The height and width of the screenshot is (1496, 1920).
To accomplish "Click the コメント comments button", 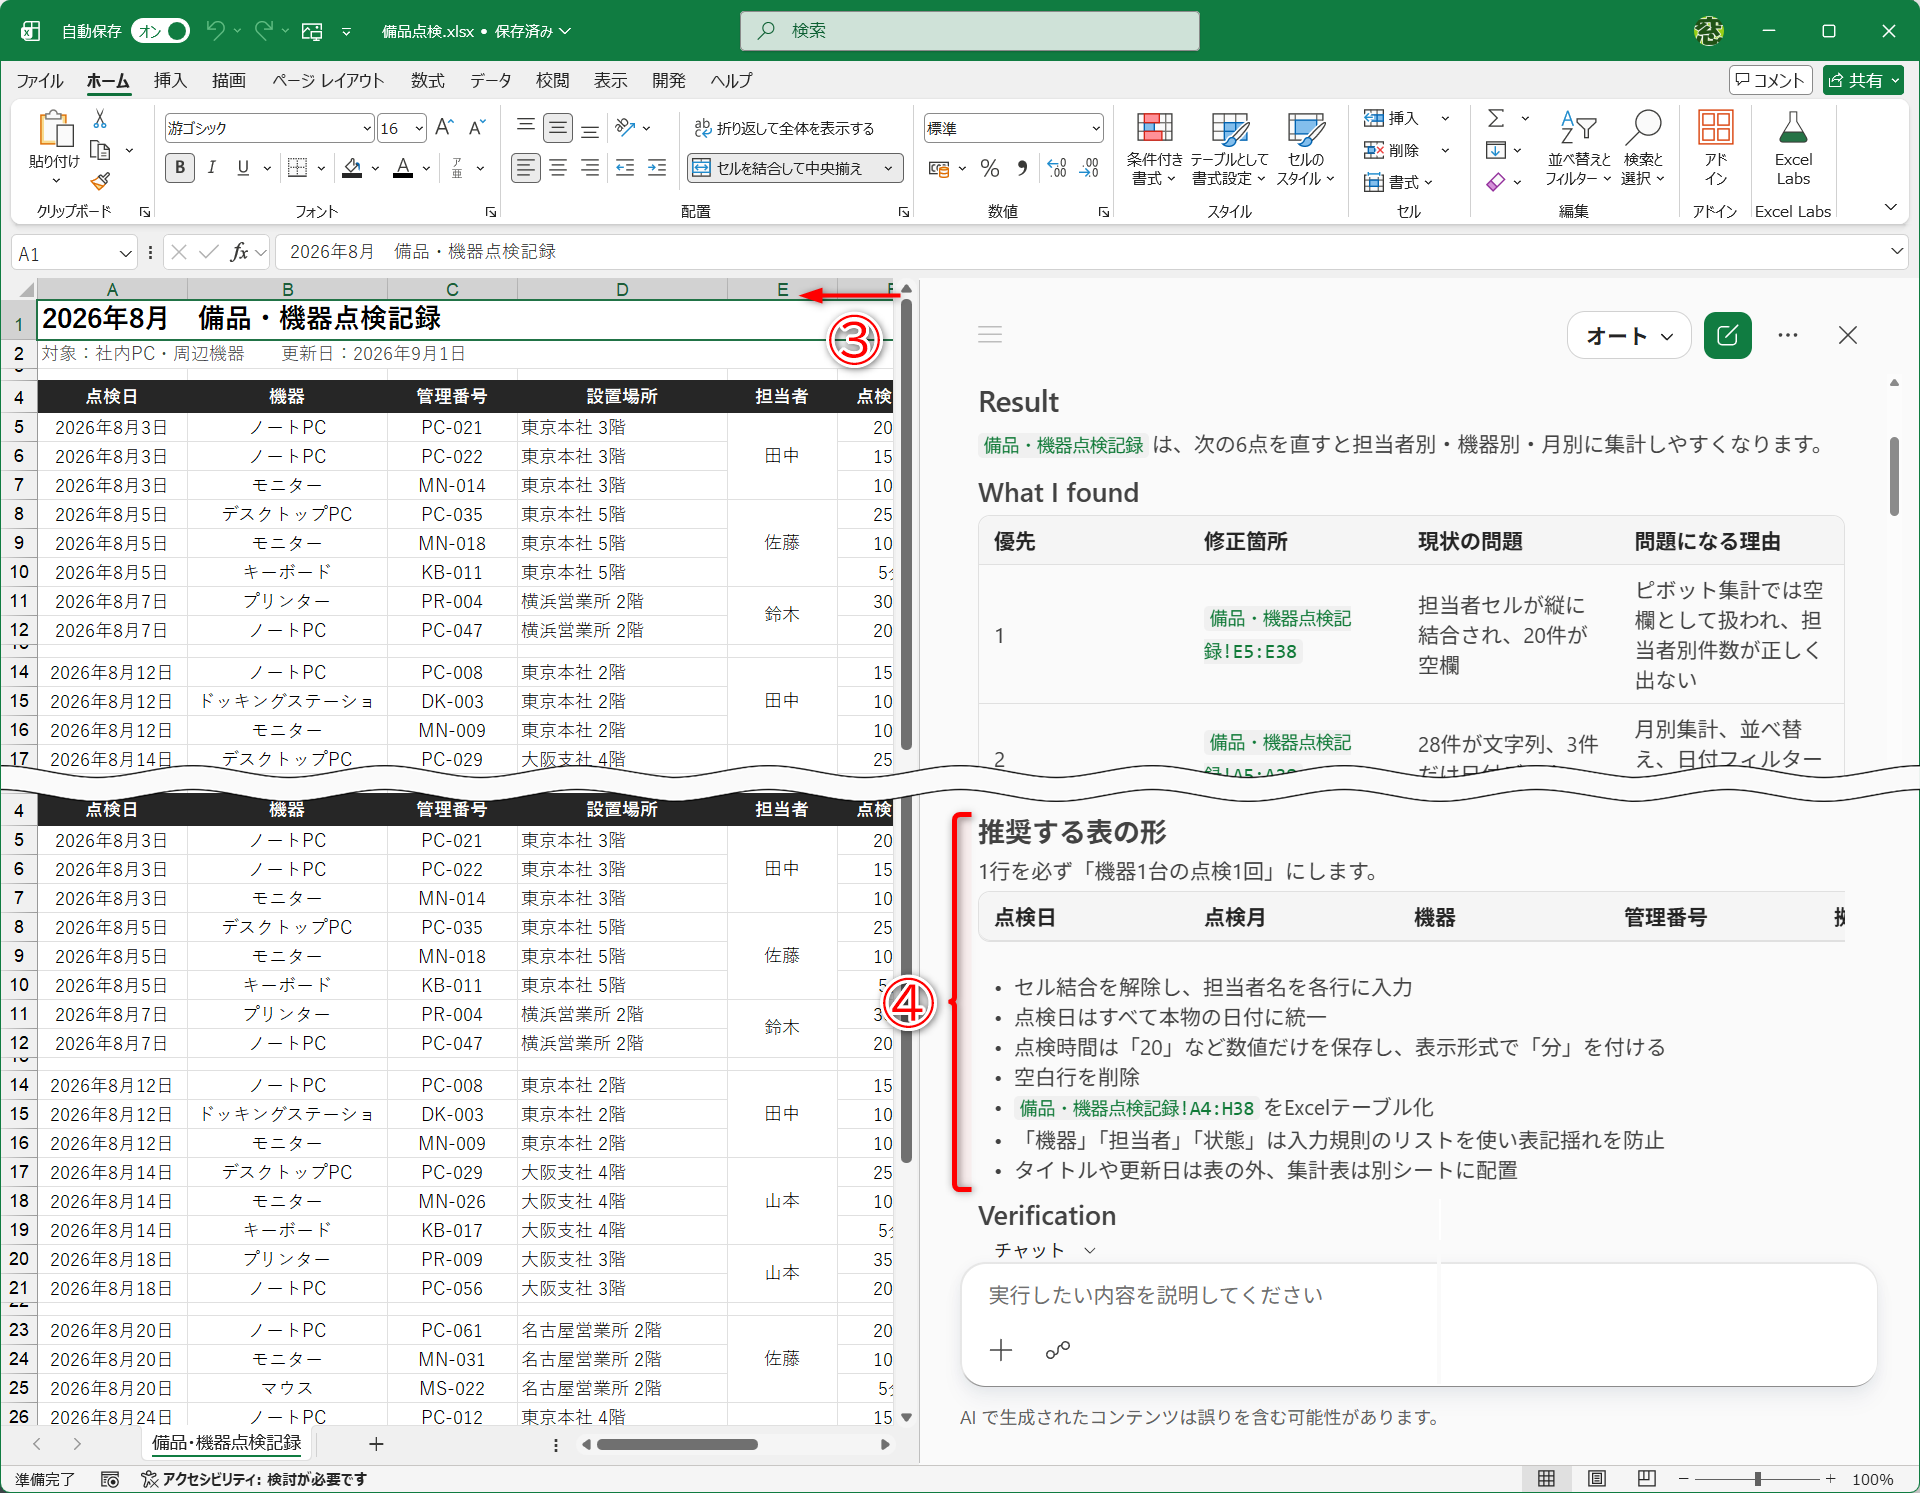I will point(1770,80).
